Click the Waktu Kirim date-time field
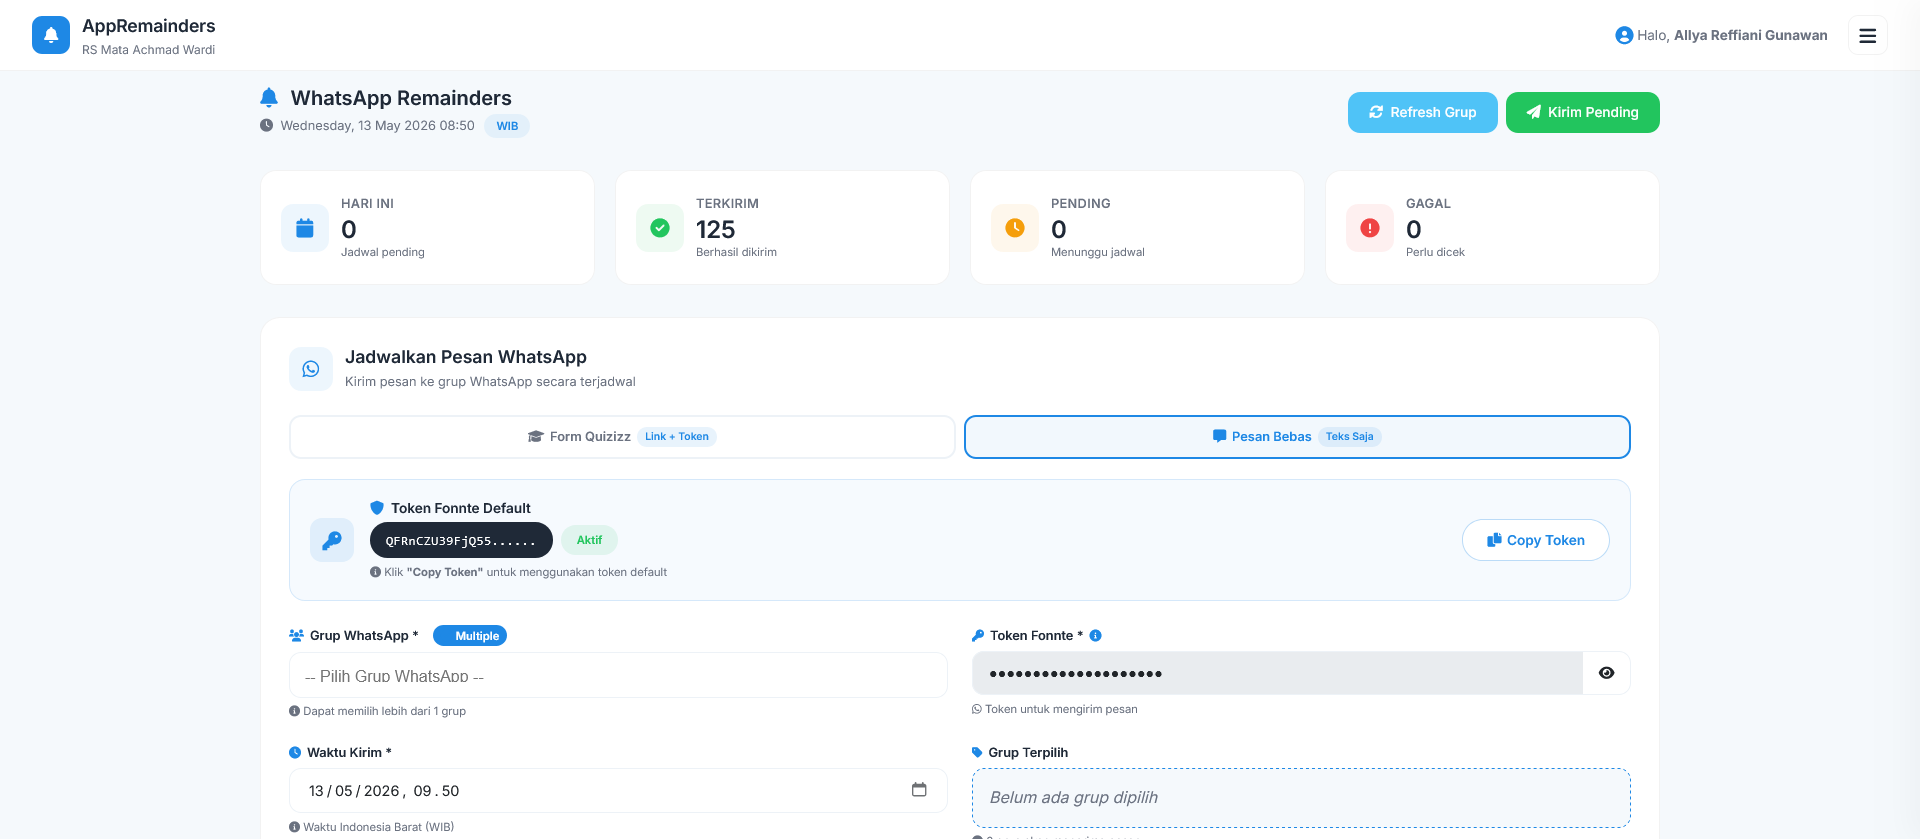Viewport: 1920px width, 839px height. [618, 790]
